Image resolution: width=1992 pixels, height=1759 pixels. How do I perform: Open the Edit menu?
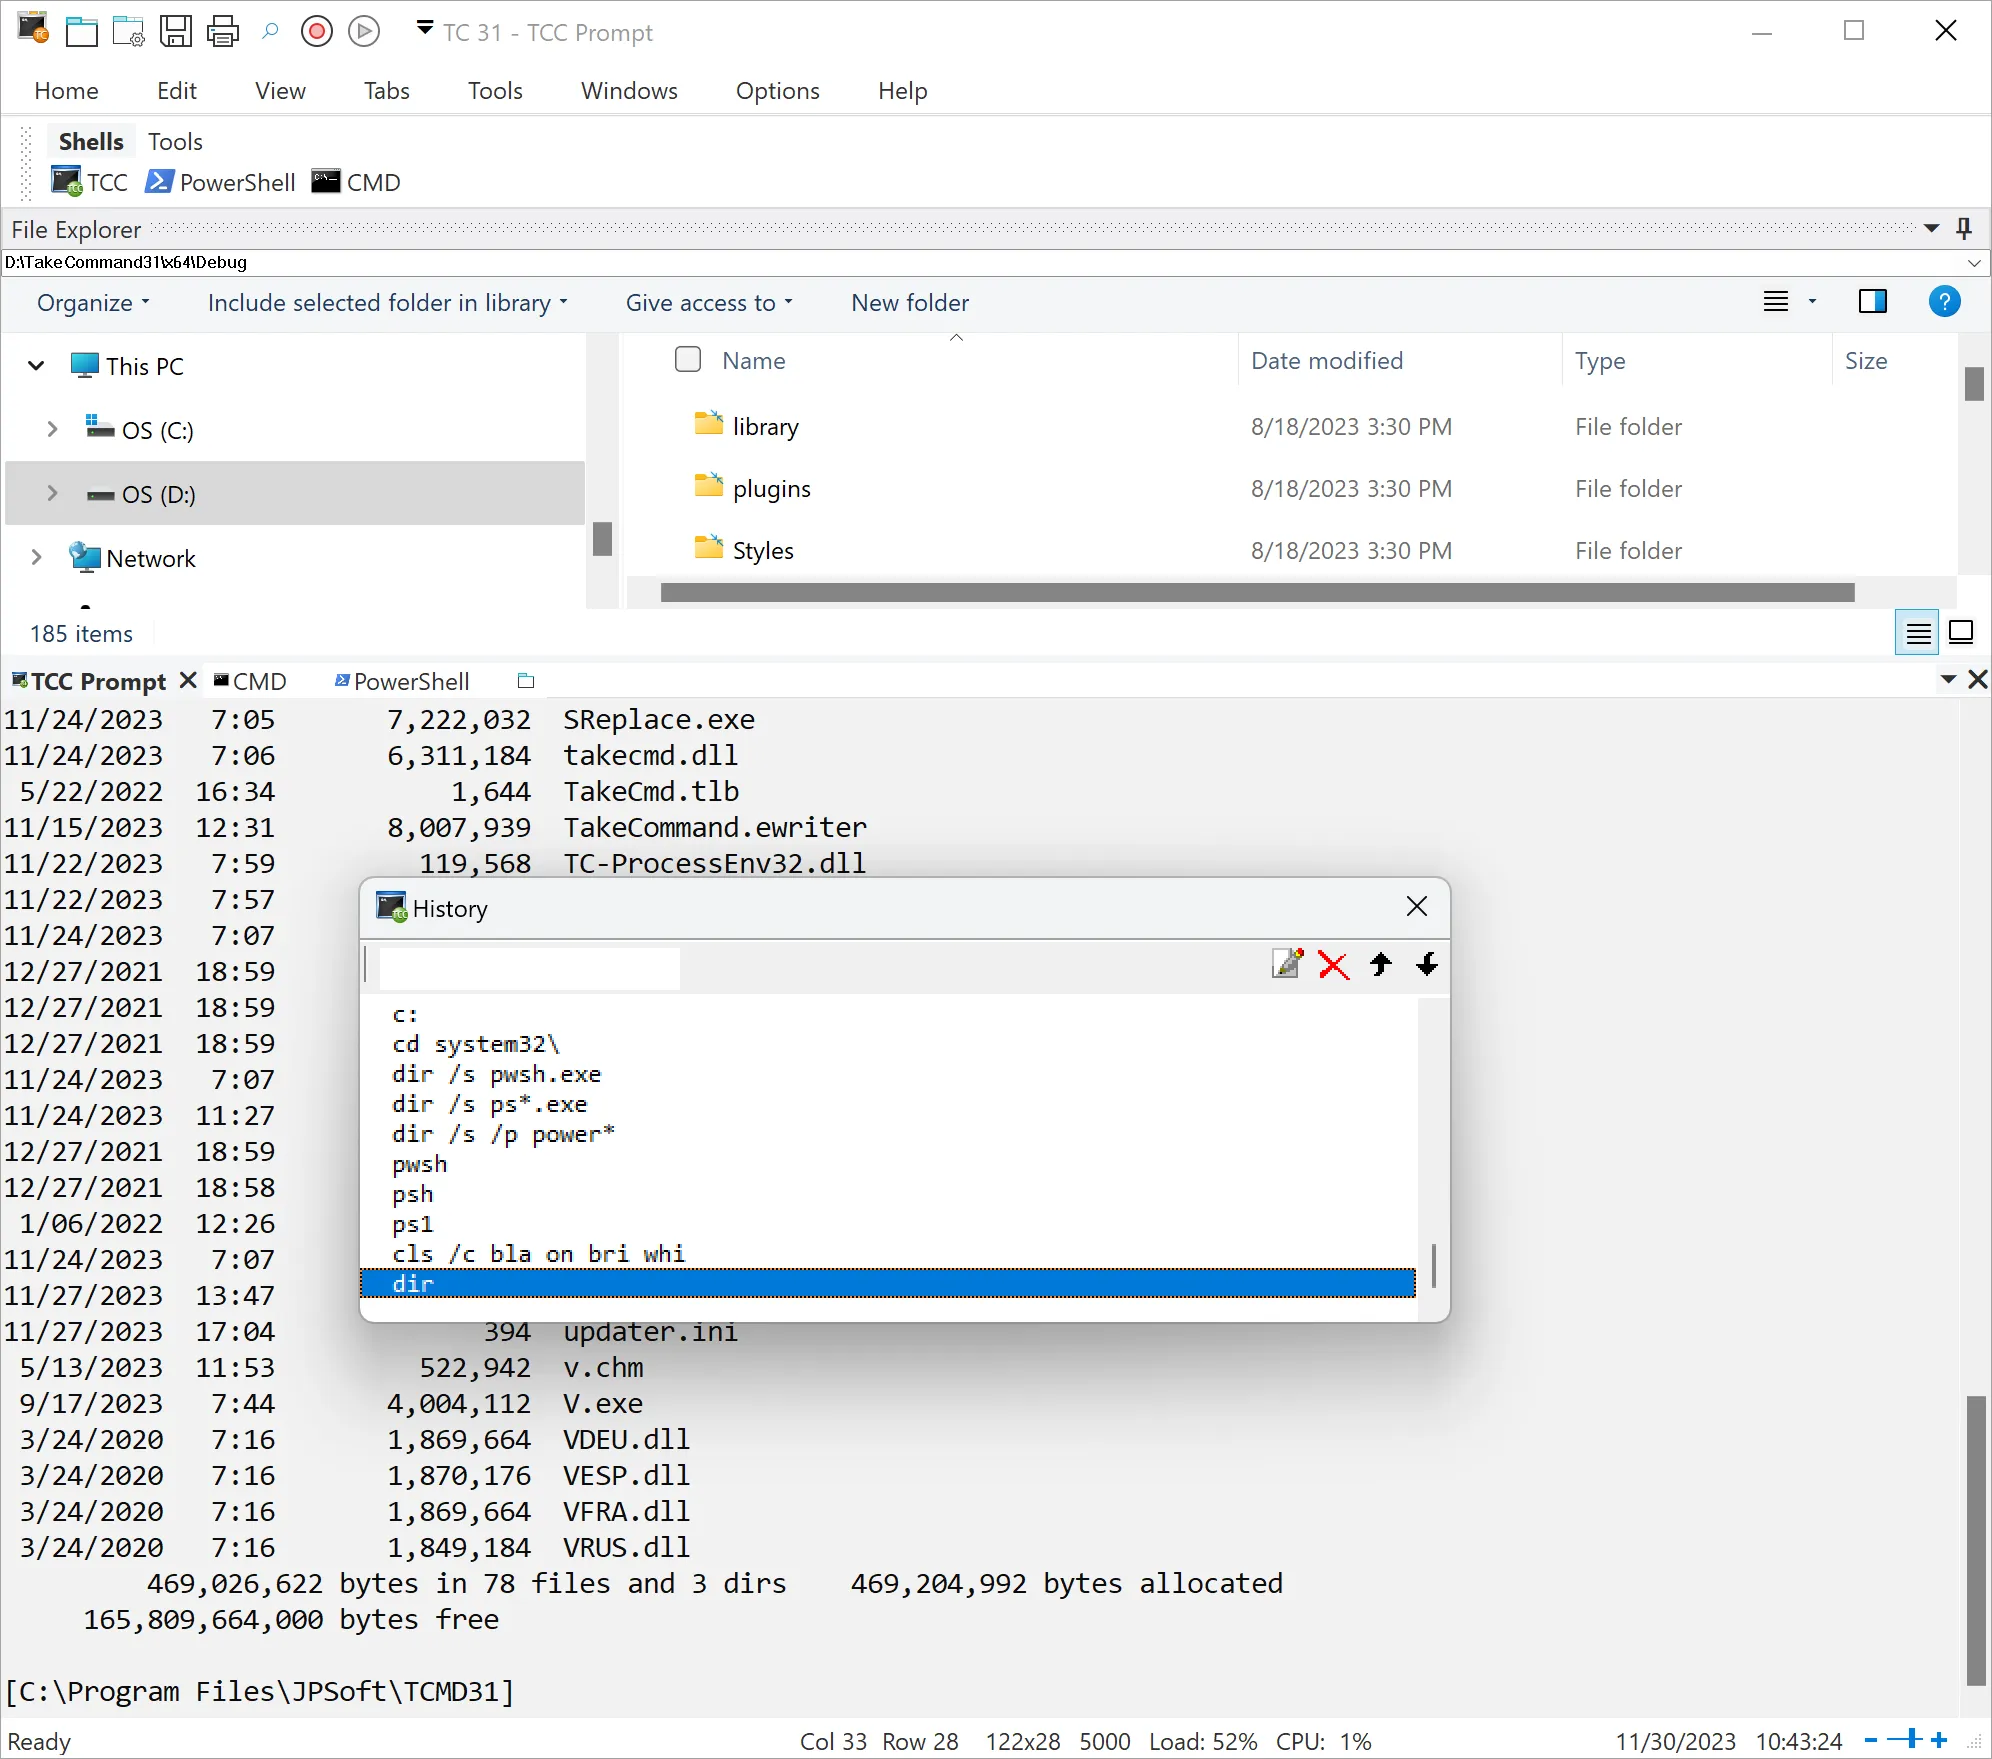[x=177, y=91]
